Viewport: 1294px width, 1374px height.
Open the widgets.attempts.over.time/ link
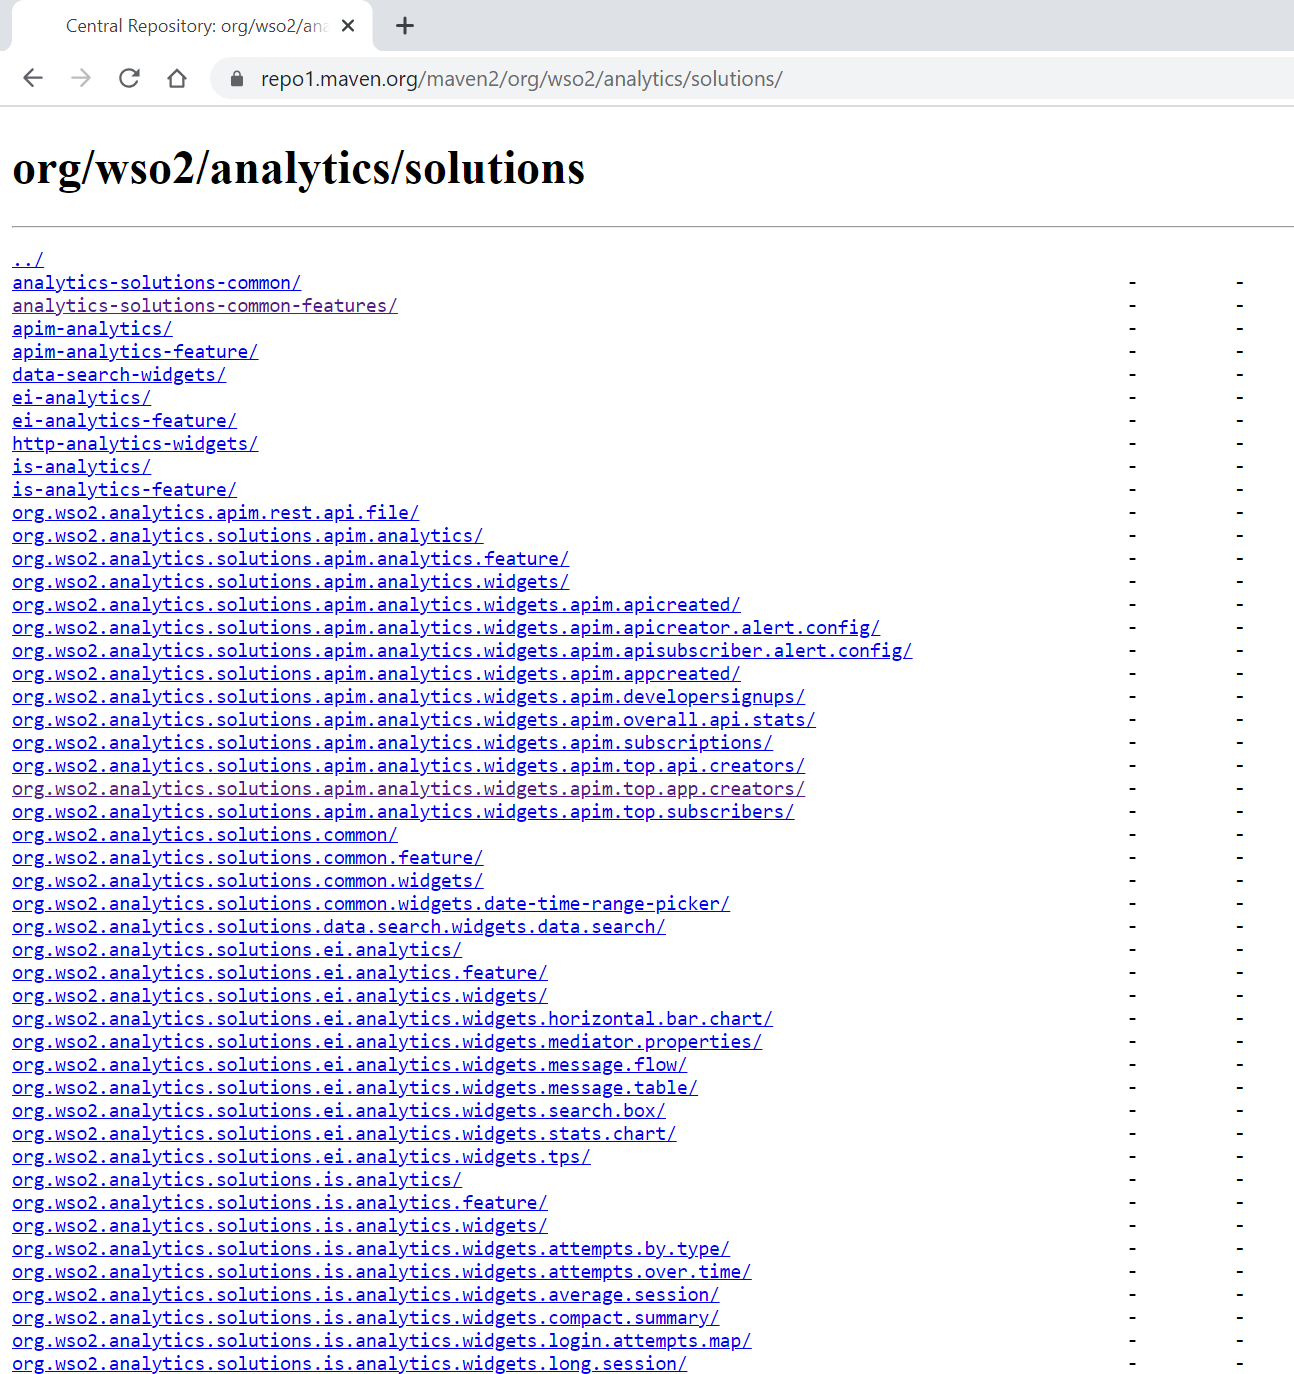coord(382,1272)
